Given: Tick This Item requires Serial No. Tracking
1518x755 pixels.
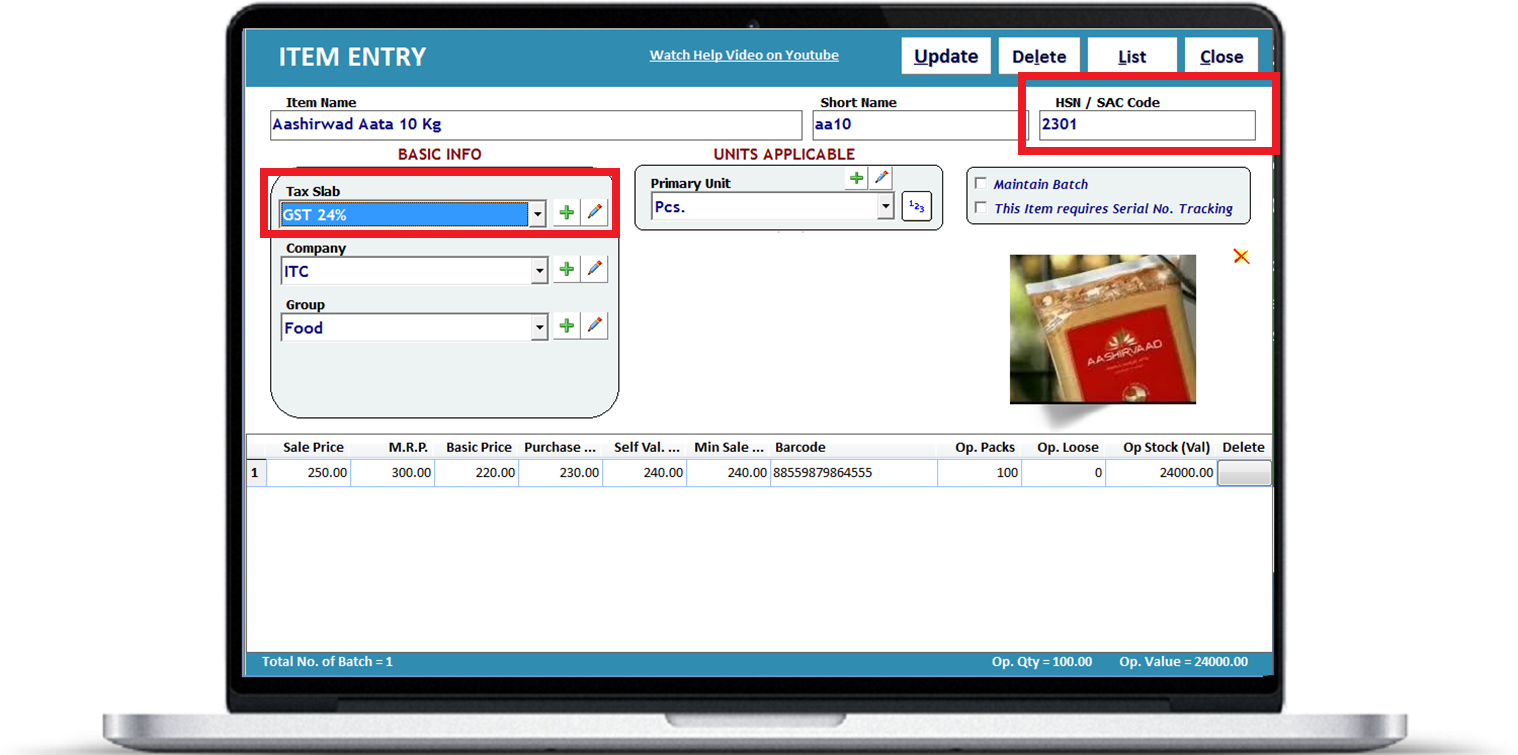Looking at the screenshot, I should pyautogui.click(x=981, y=208).
